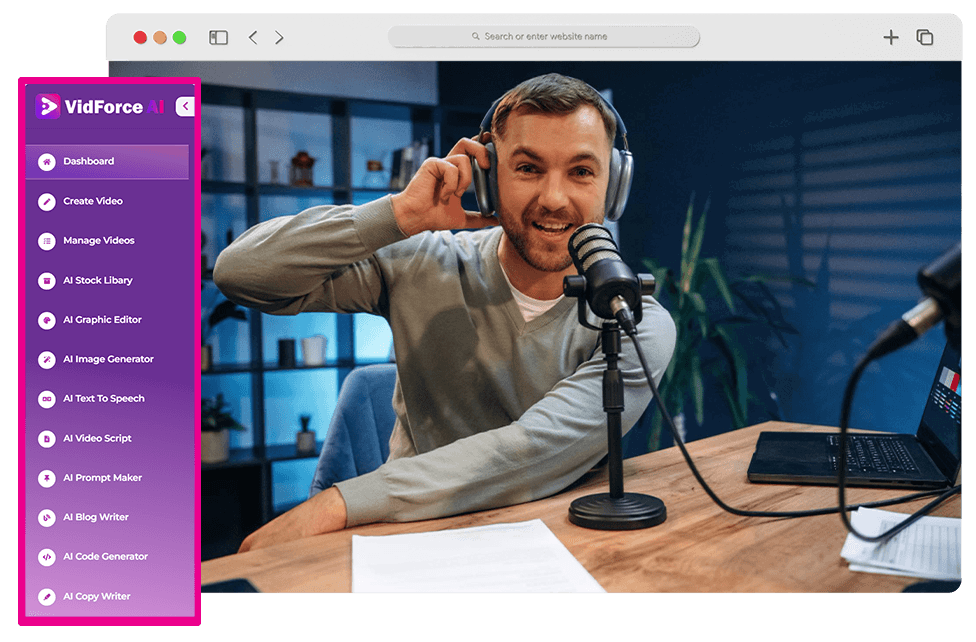The width and height of the screenshot is (976, 642).
Task: Go back with the browser back arrow
Action: point(253,38)
